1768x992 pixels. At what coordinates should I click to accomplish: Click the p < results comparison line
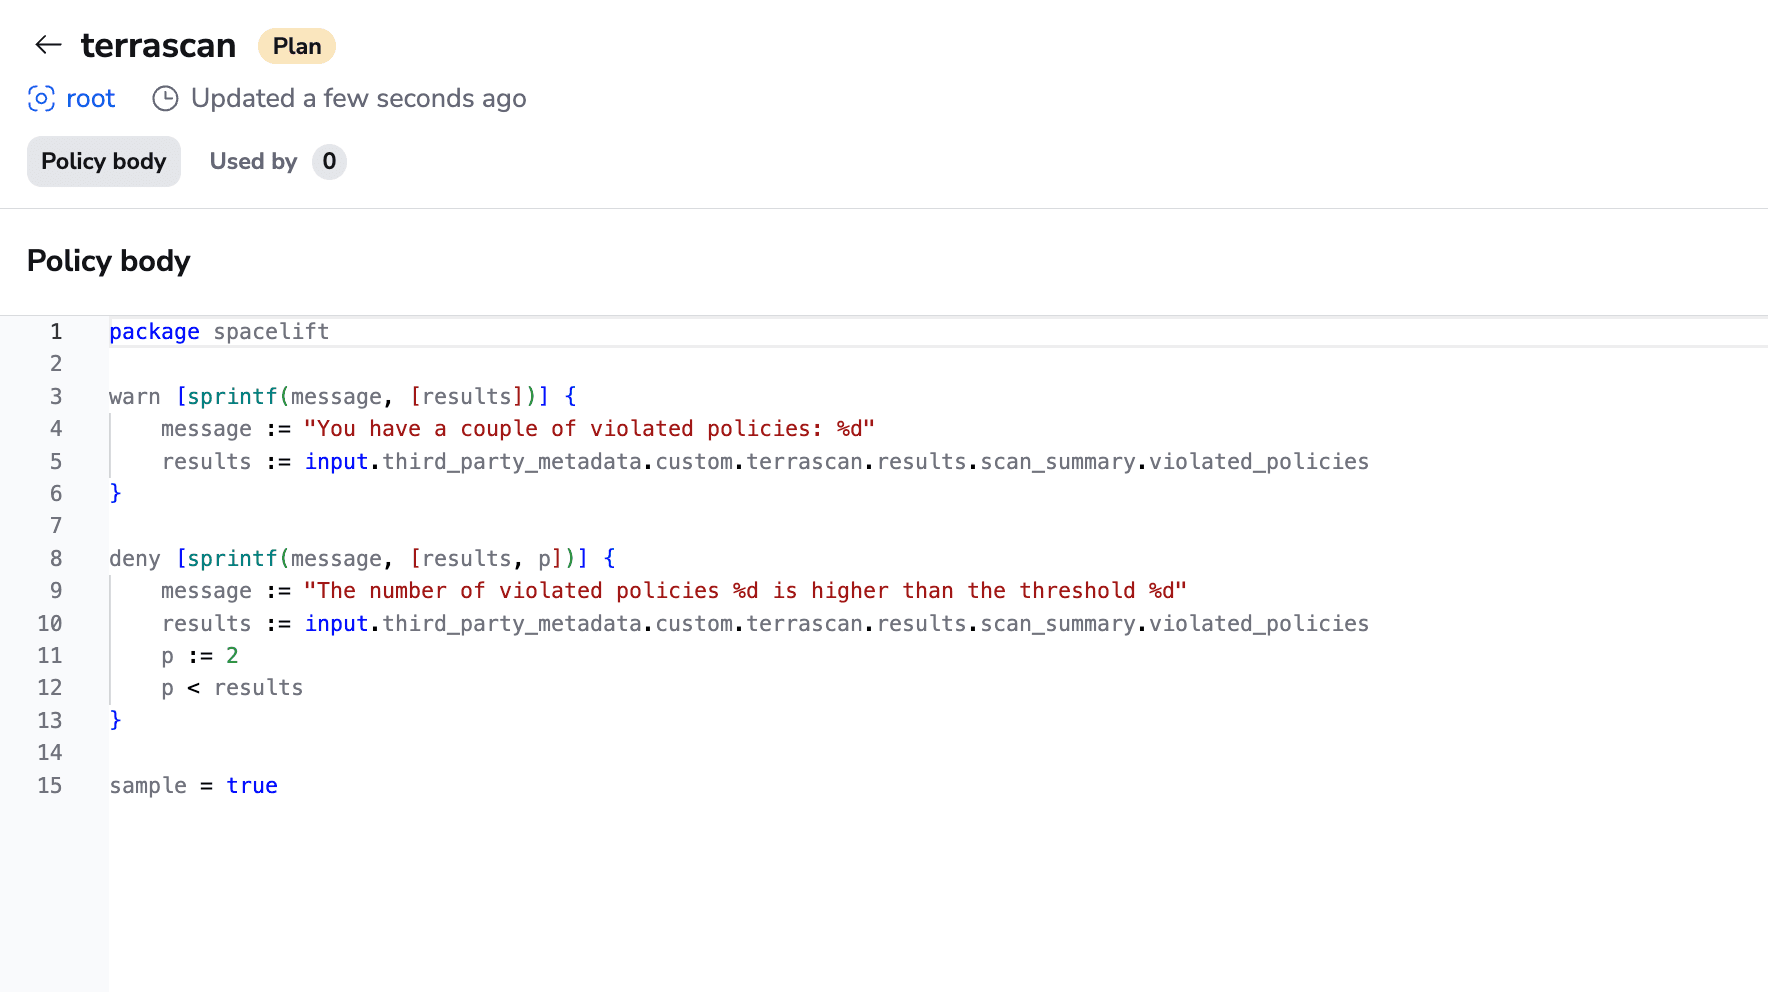(x=232, y=687)
